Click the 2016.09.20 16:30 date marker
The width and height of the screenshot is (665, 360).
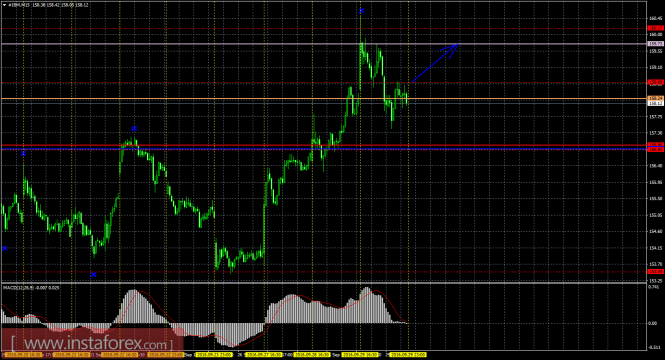[23, 354]
